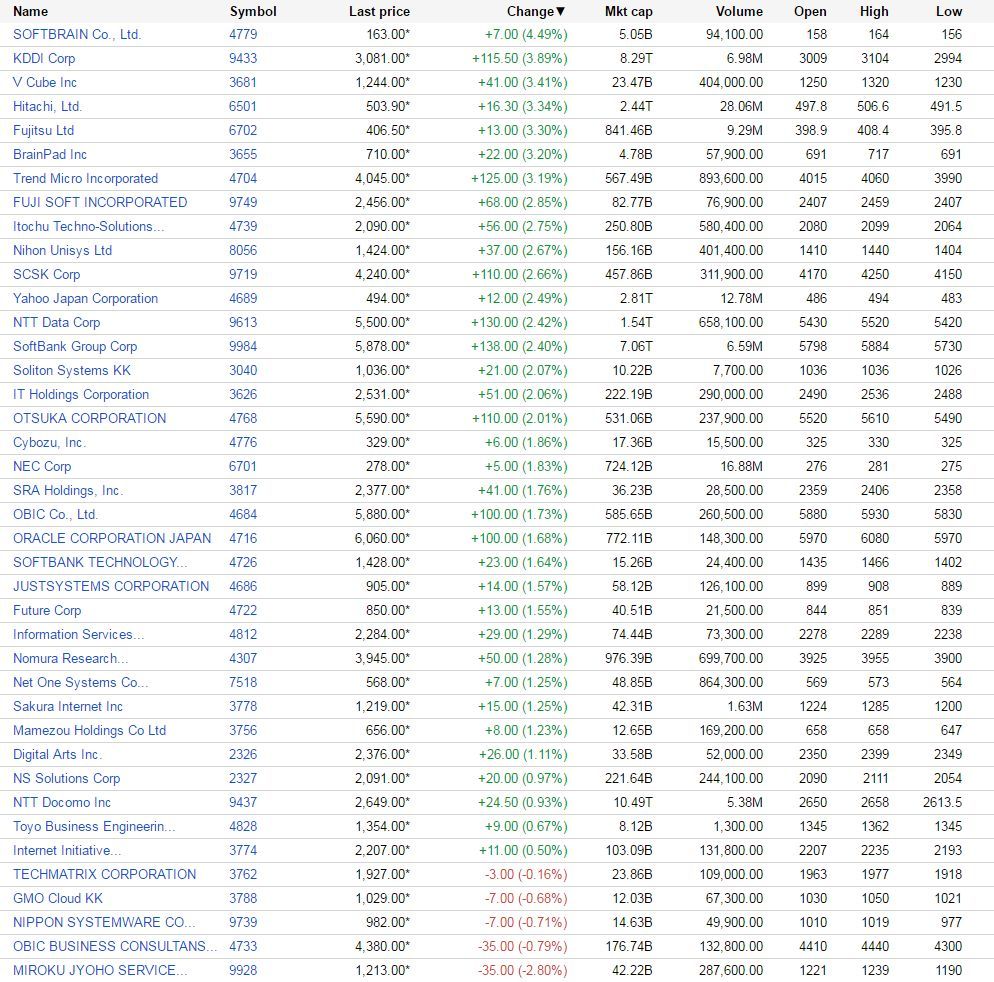Open SoftBank Group Corp link
The image size is (994, 982).
[75, 347]
